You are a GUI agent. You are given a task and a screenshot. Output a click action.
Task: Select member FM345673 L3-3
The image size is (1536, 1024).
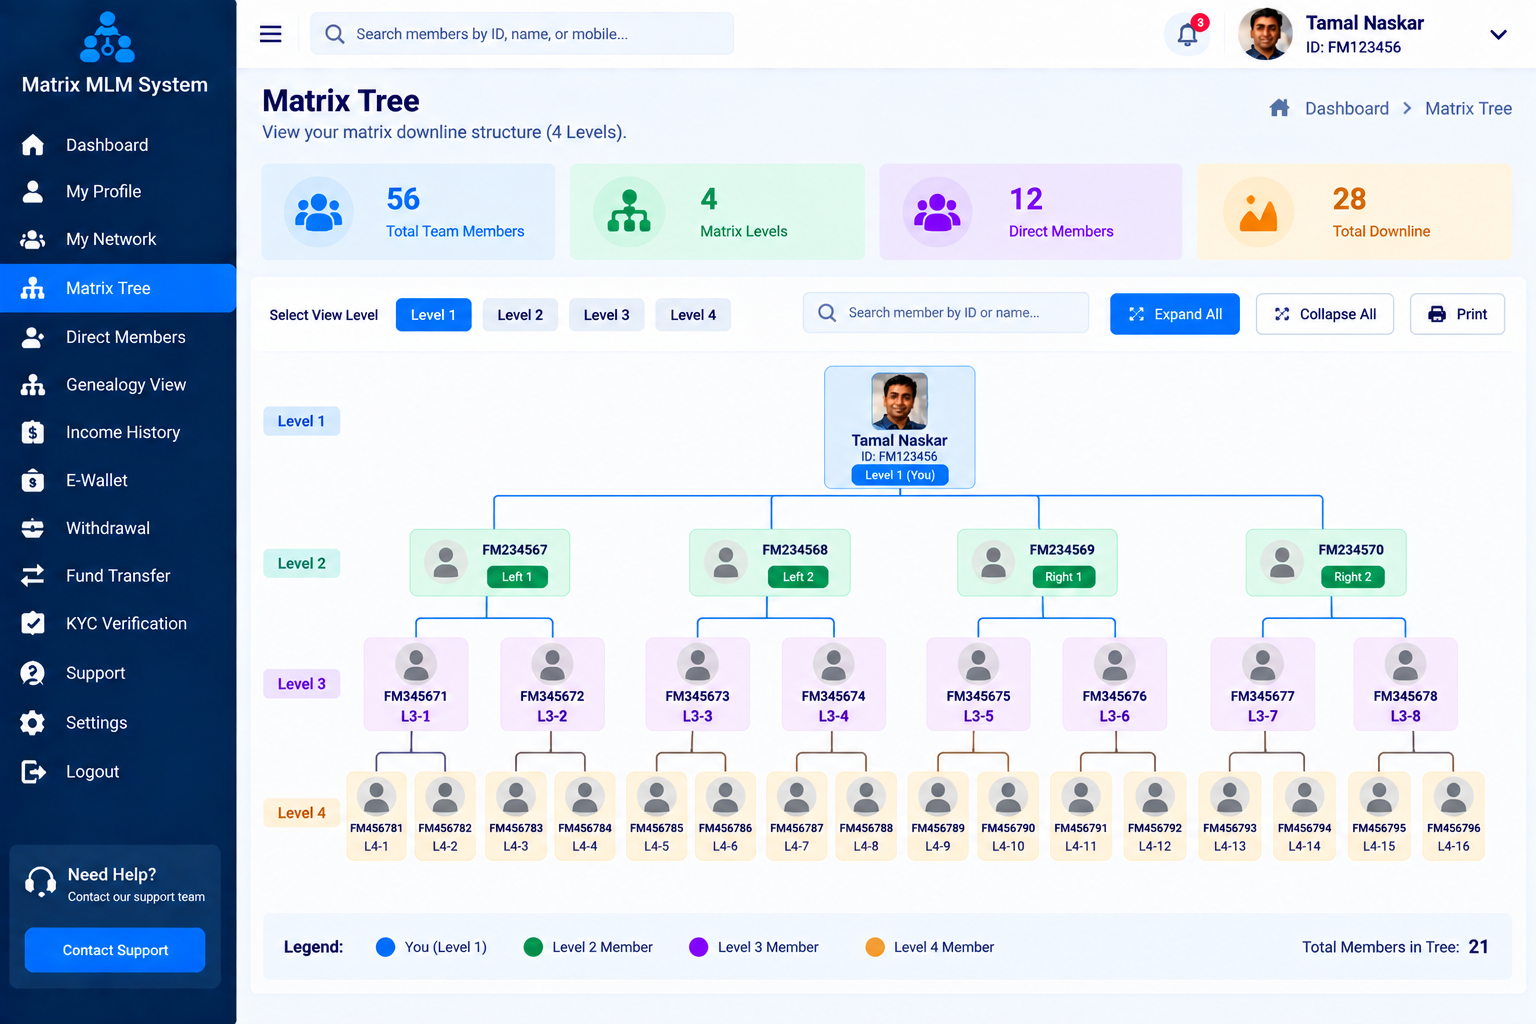point(698,684)
